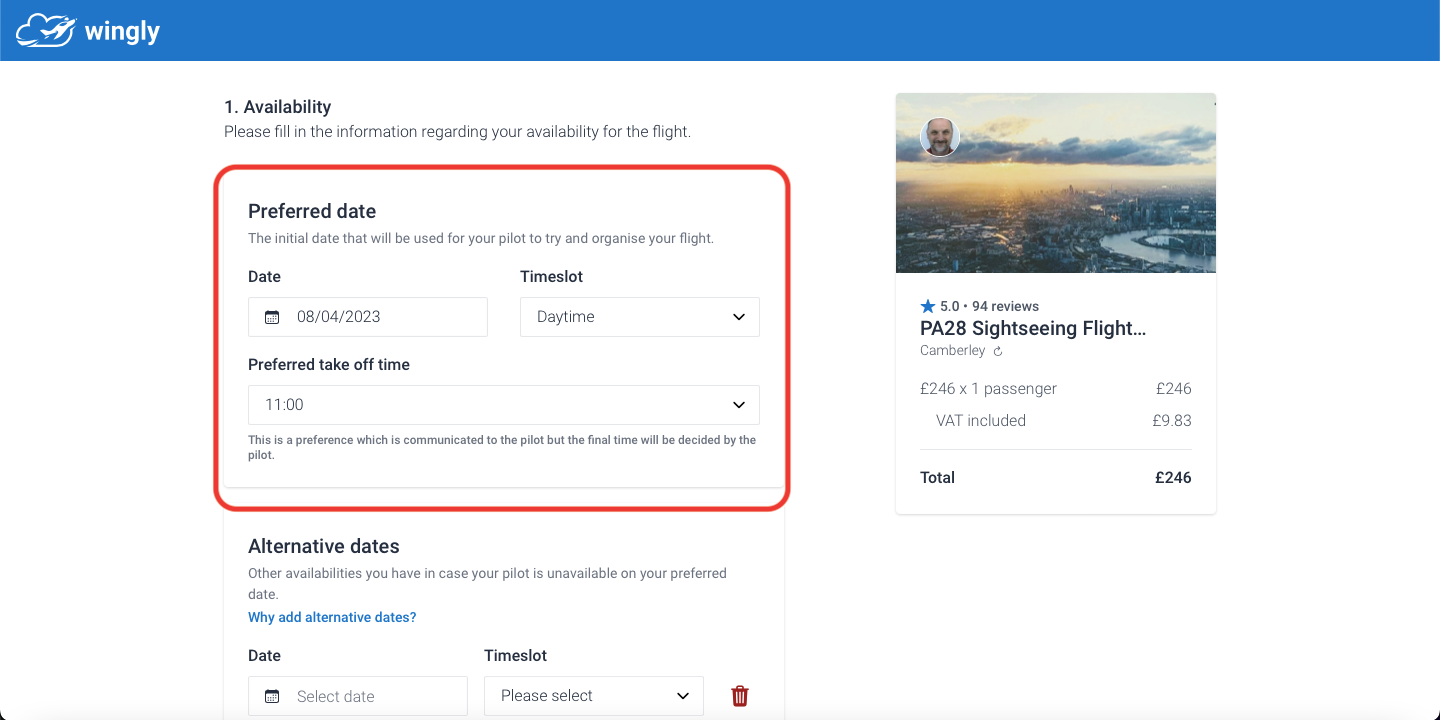
Task: Click the blue star rating icon
Action: [927, 306]
